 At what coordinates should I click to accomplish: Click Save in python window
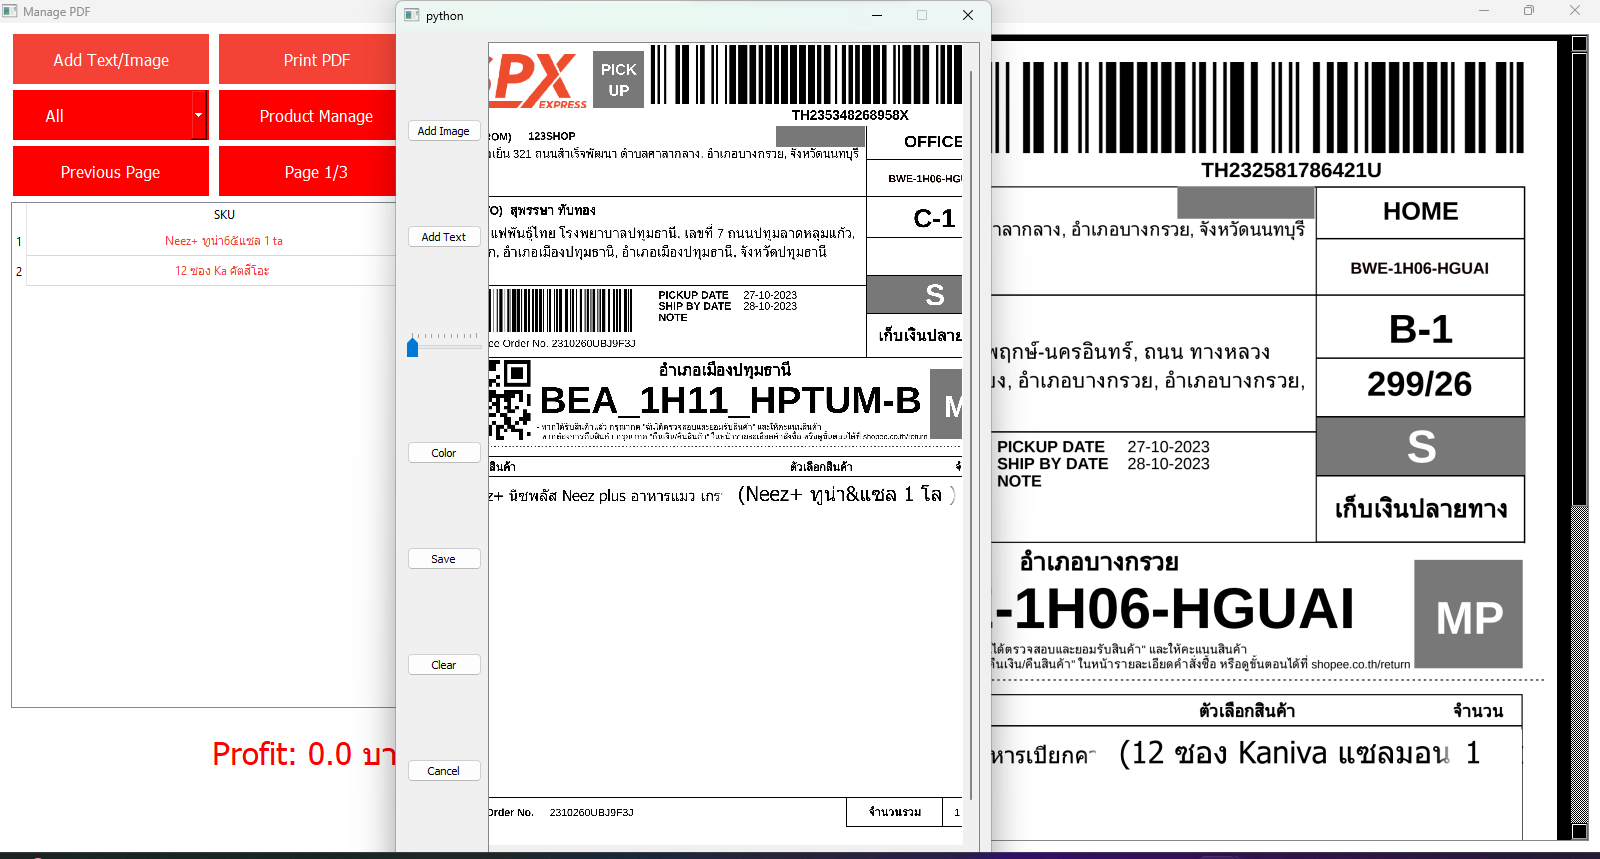[444, 559]
